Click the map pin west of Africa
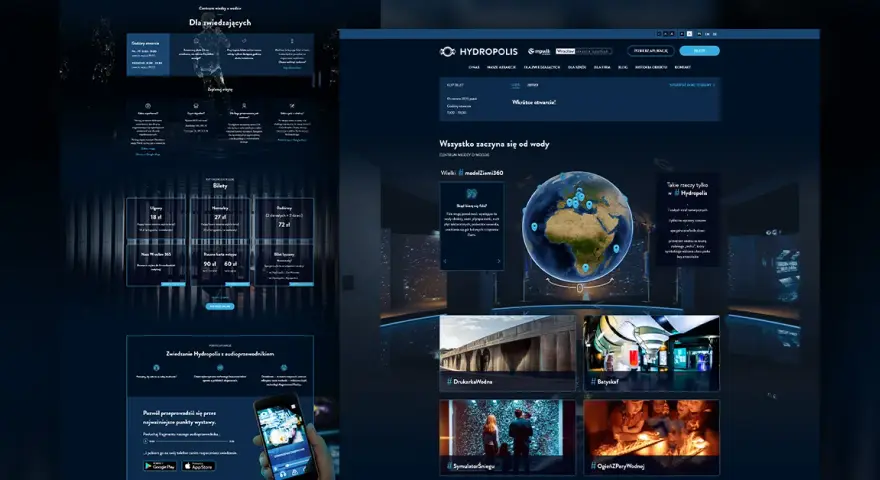The width and height of the screenshot is (880, 480). (534, 227)
